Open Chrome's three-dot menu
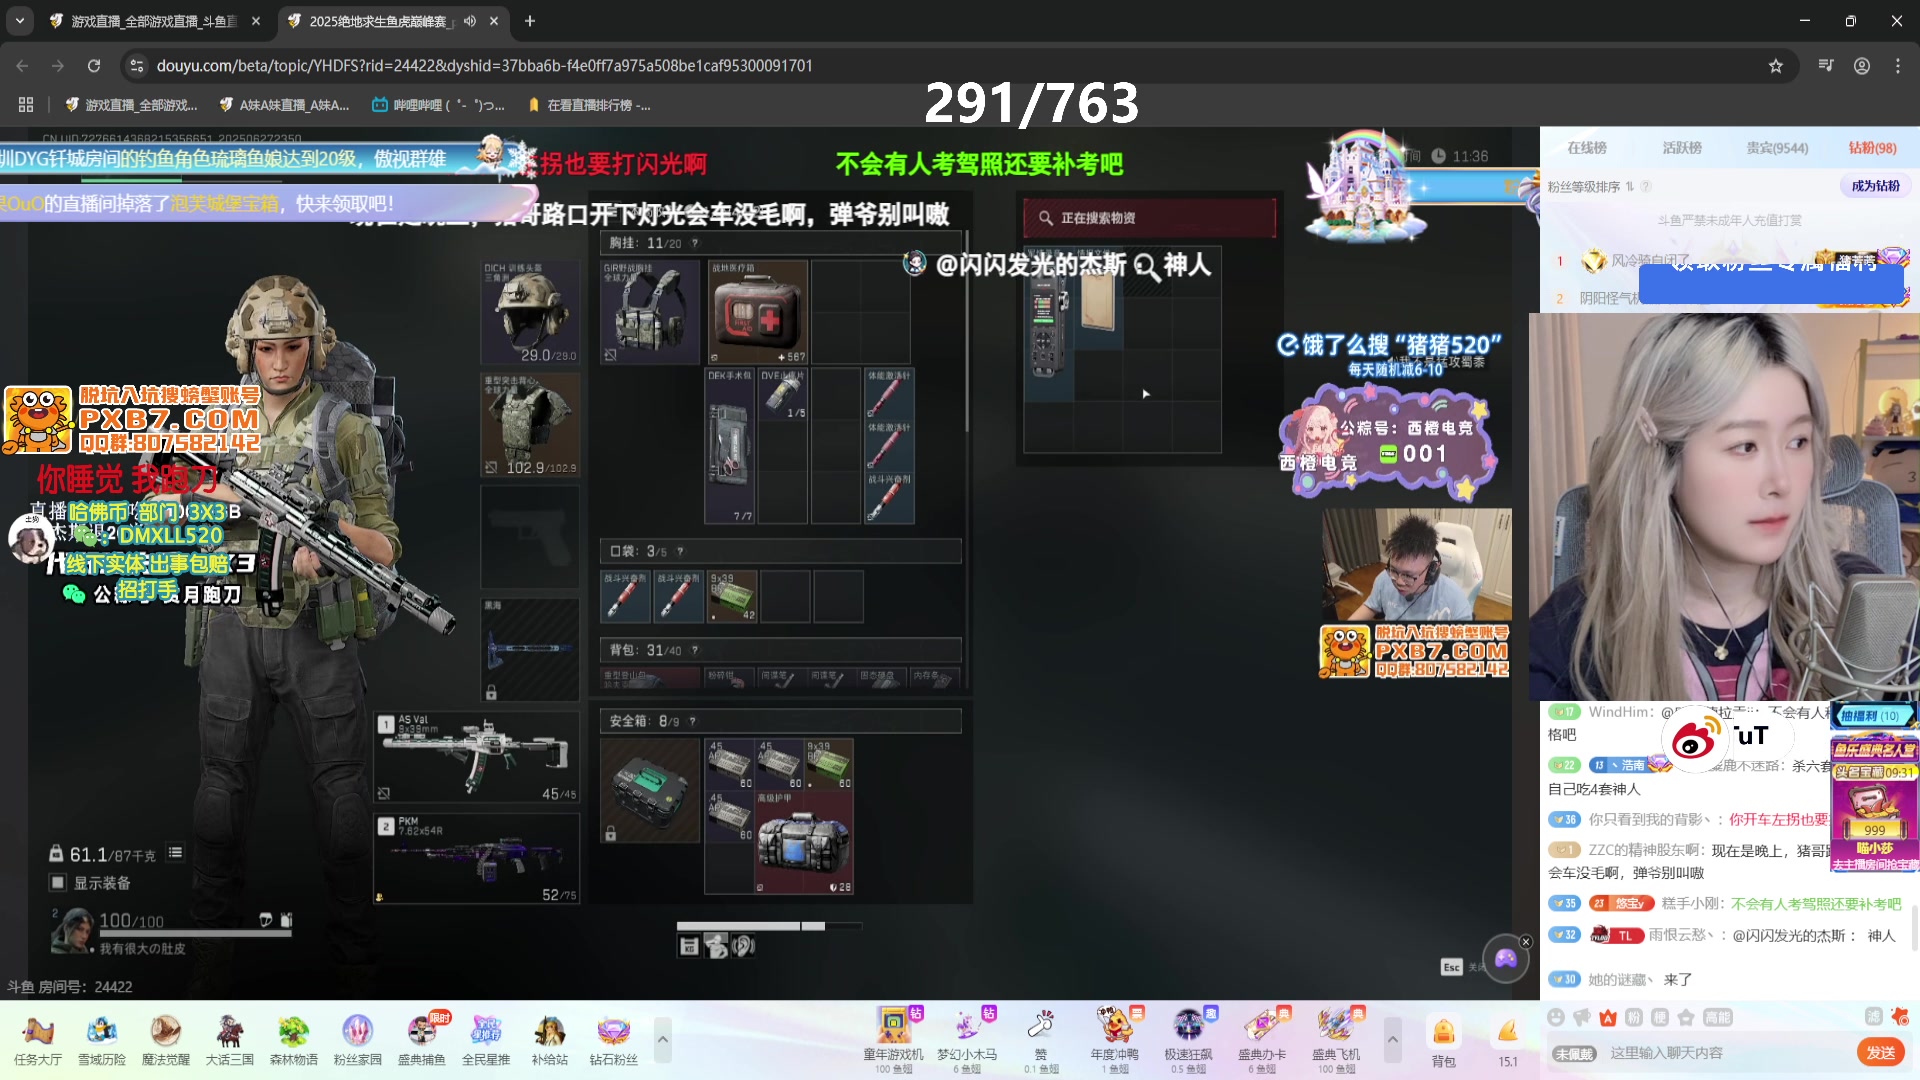This screenshot has height=1080, width=1920. point(1898,66)
